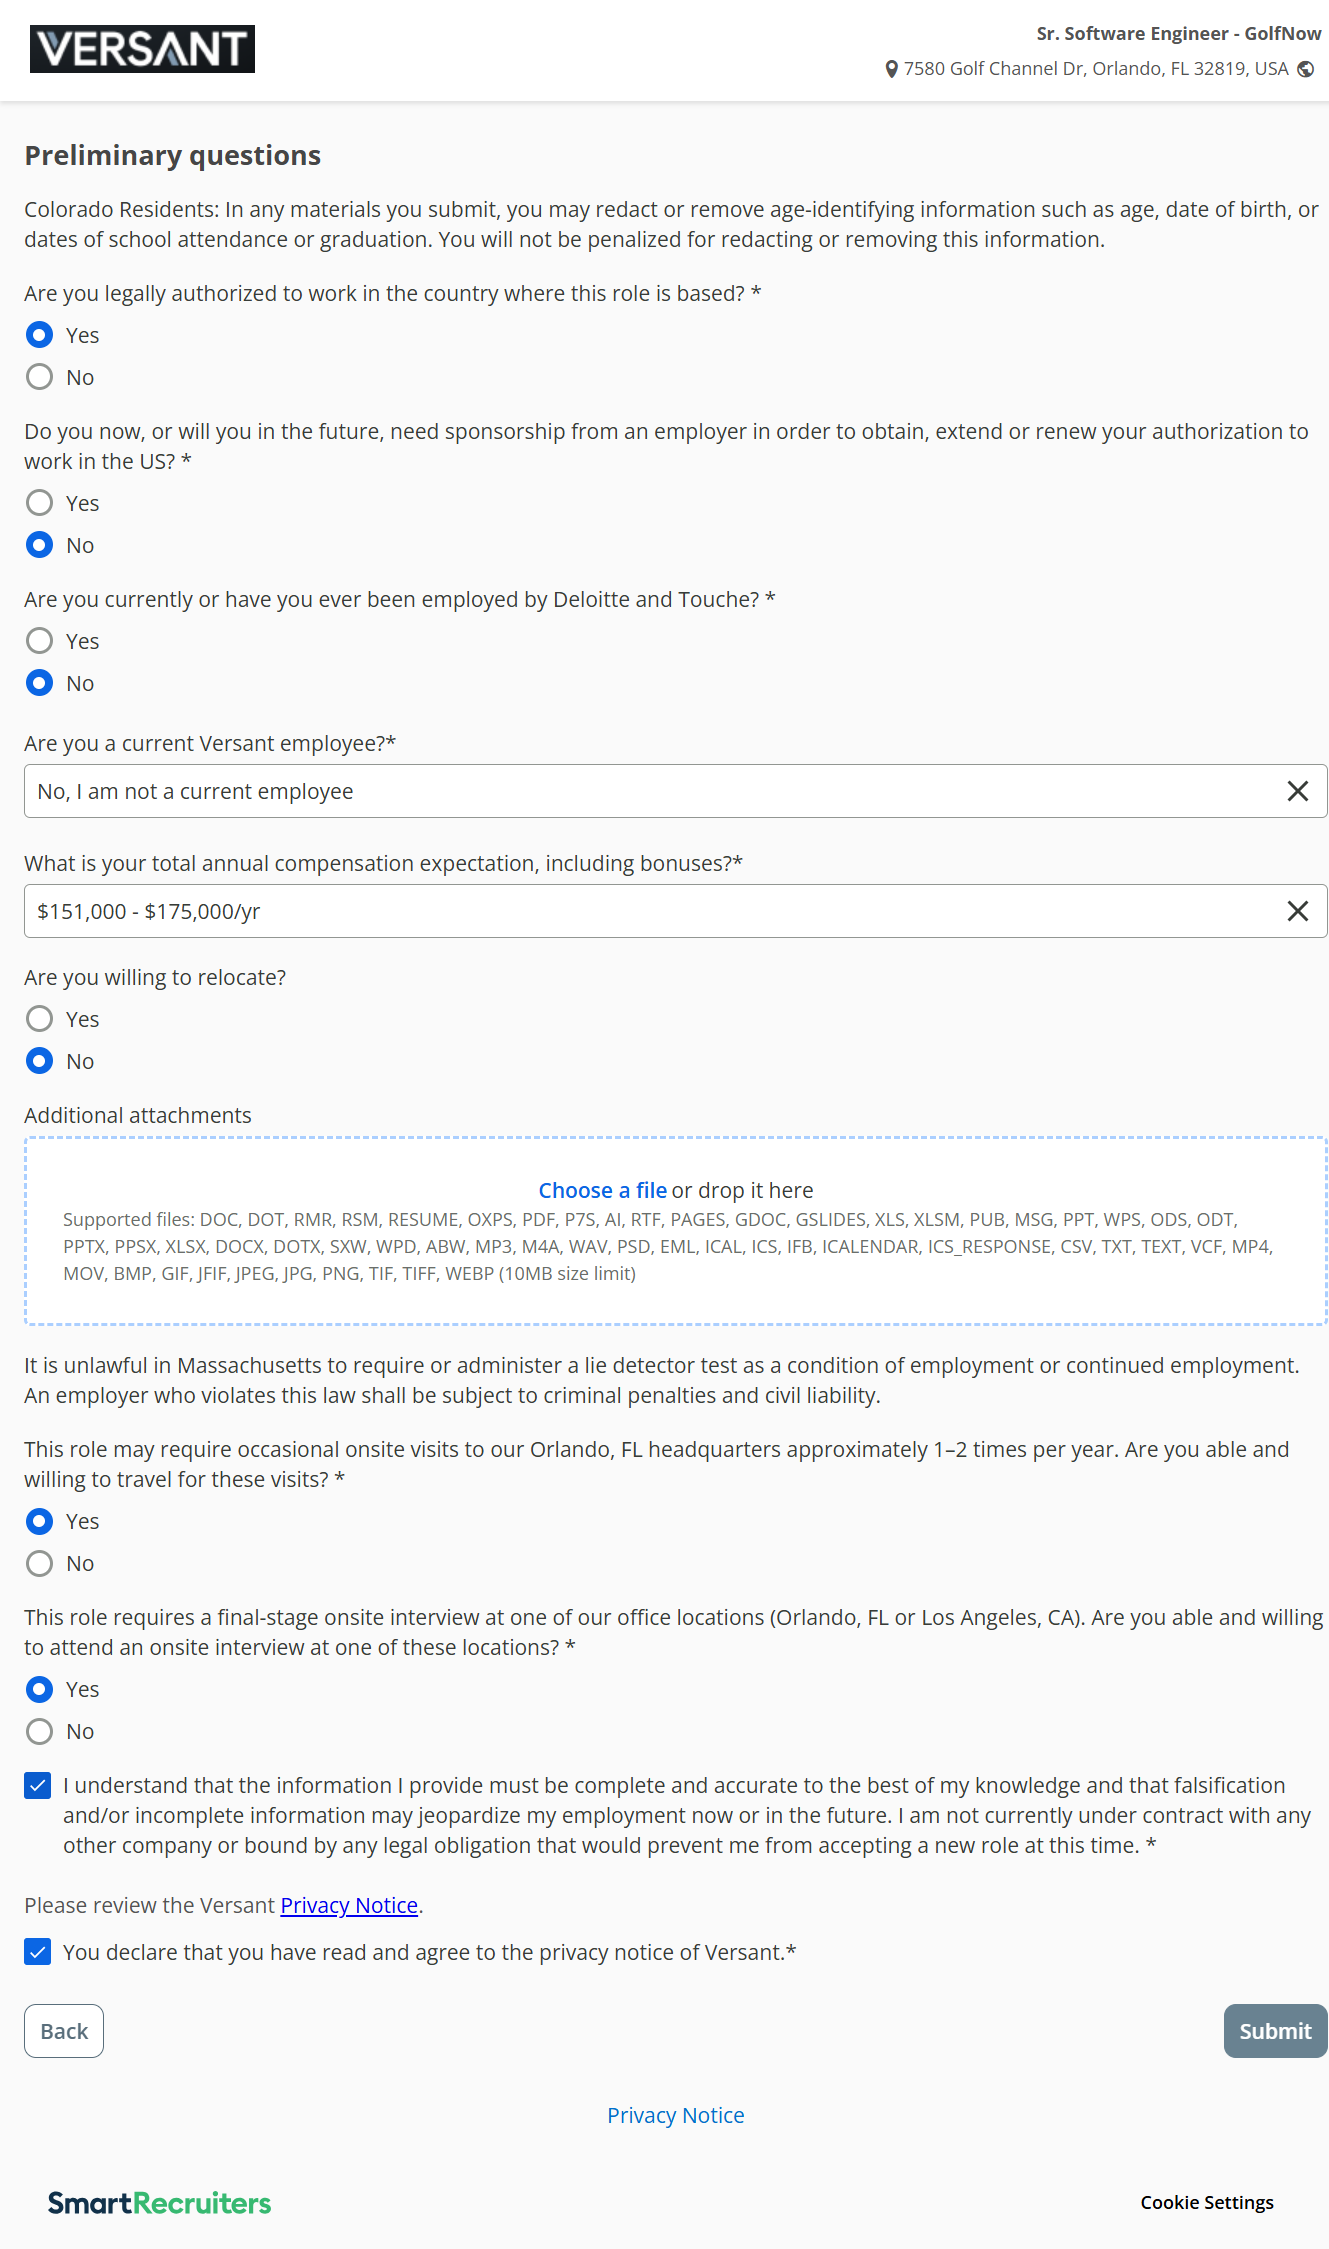Uncheck the information accuracy acknowledgment checkbox

coord(38,1786)
